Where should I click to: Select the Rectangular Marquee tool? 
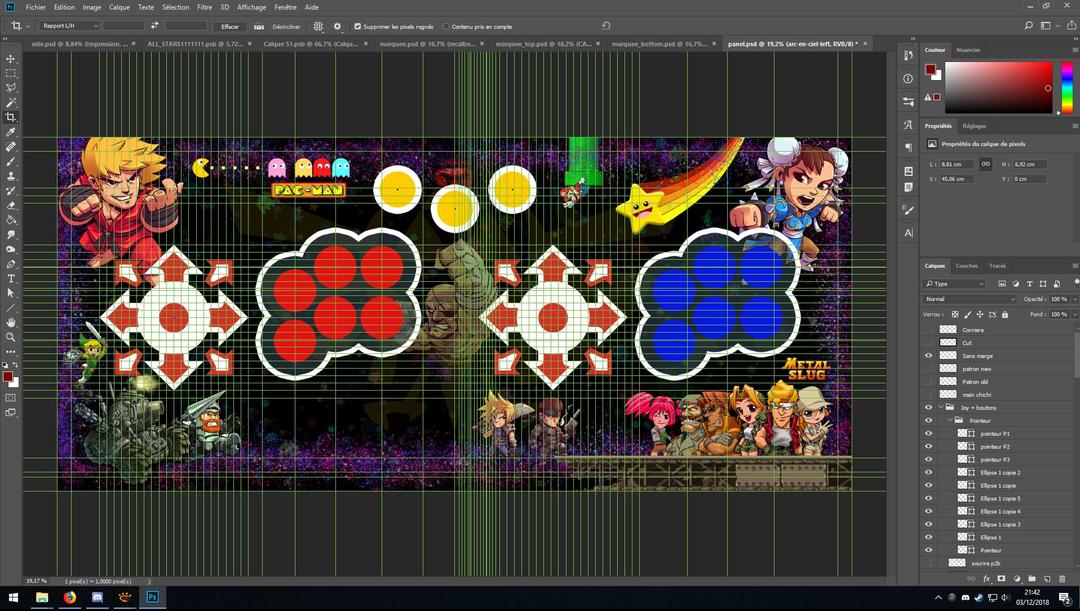coord(11,73)
